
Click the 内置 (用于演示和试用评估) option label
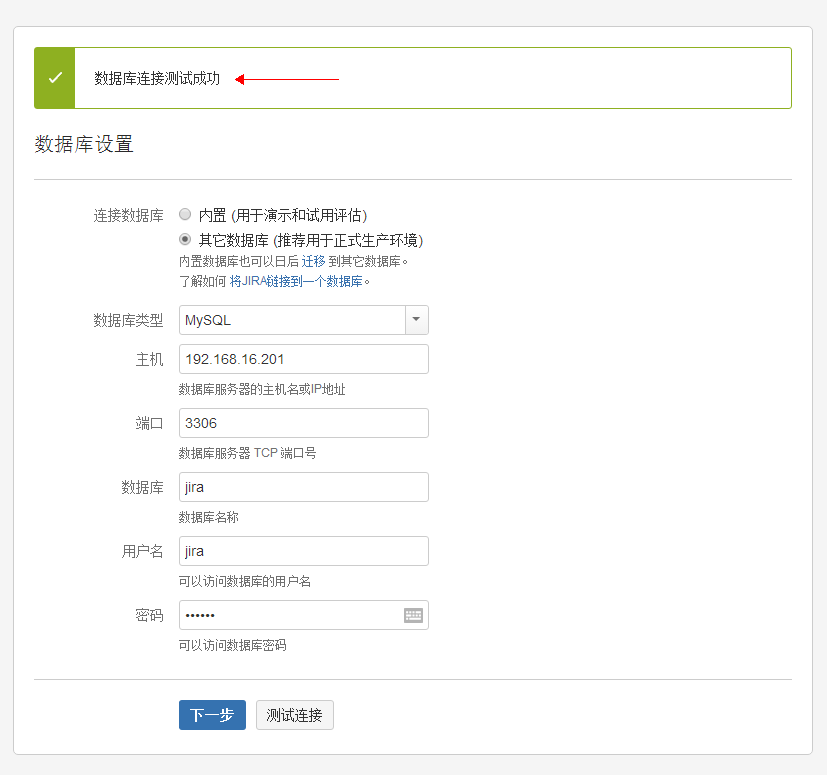[283, 215]
